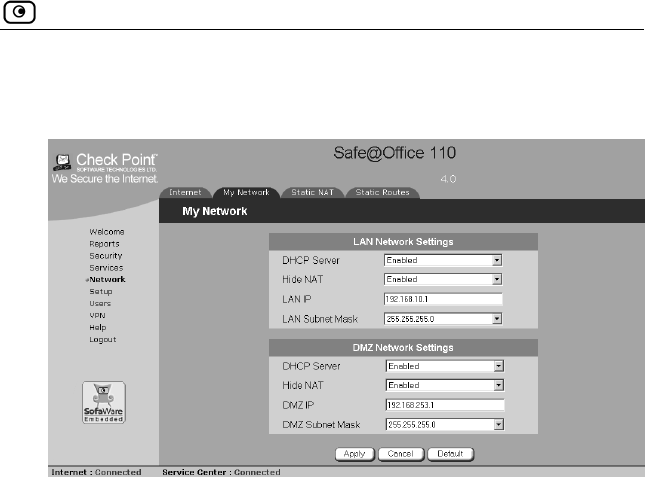This screenshot has width=645, height=477.
Task: Open Reports from the sidebar
Action: click(x=104, y=244)
